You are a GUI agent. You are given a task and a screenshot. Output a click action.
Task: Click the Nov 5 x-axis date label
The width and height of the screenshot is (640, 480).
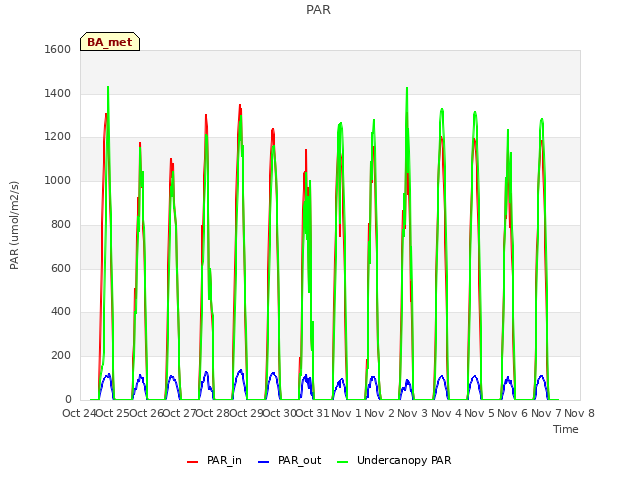tap(479, 413)
